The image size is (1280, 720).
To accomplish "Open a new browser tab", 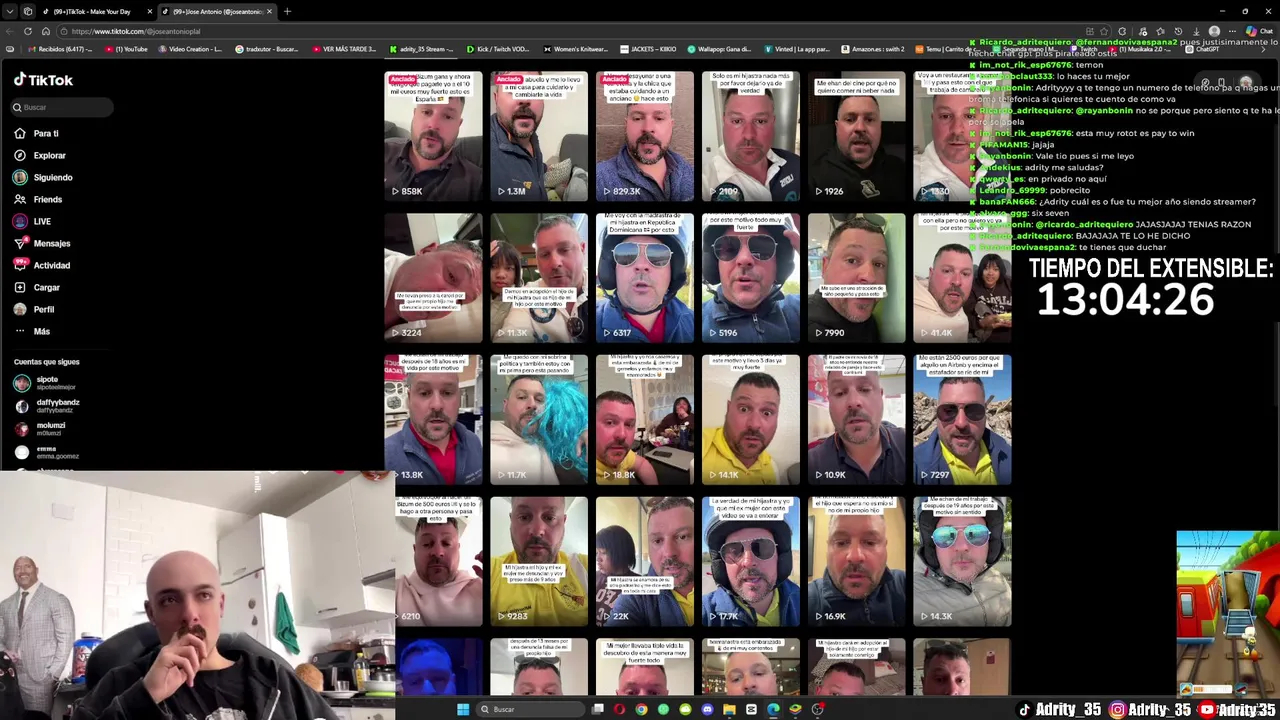I will click(287, 11).
